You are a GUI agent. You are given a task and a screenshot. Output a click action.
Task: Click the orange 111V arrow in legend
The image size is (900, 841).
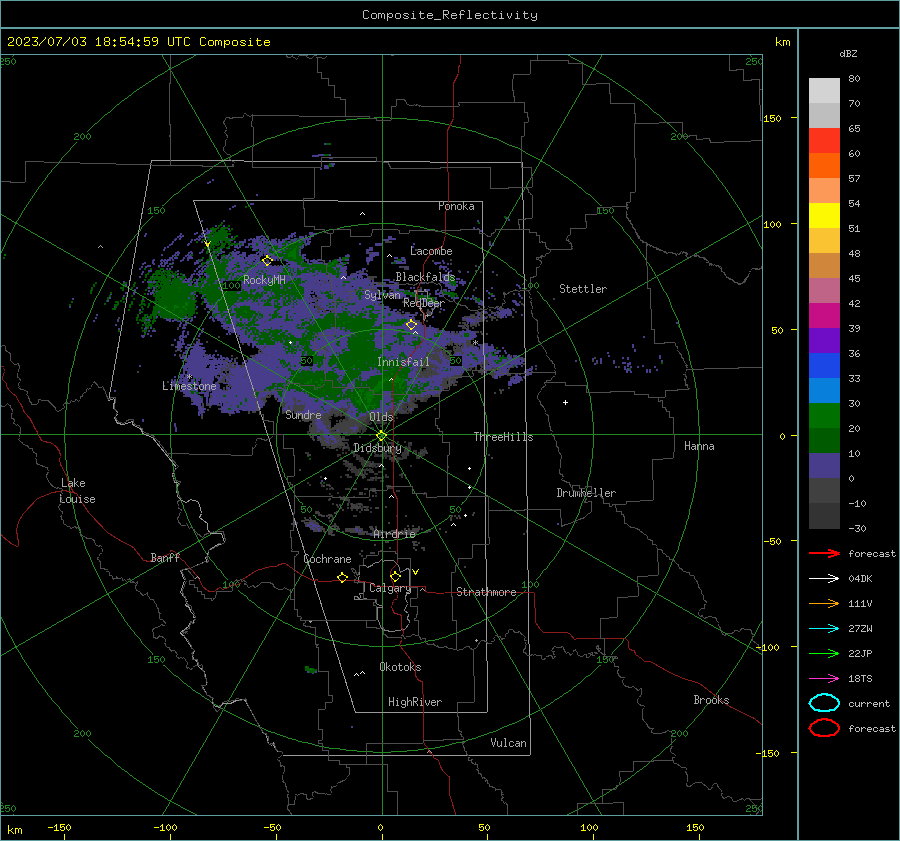pyautogui.click(x=824, y=603)
